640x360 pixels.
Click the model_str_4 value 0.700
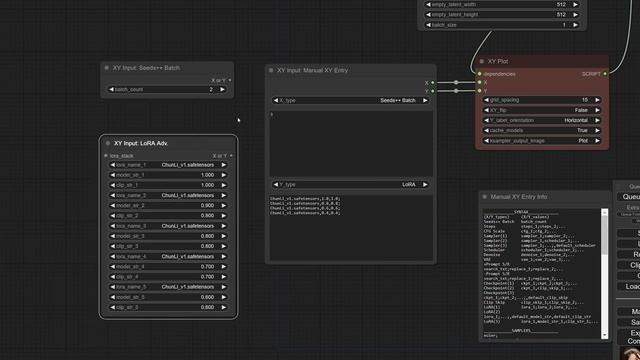207,267
